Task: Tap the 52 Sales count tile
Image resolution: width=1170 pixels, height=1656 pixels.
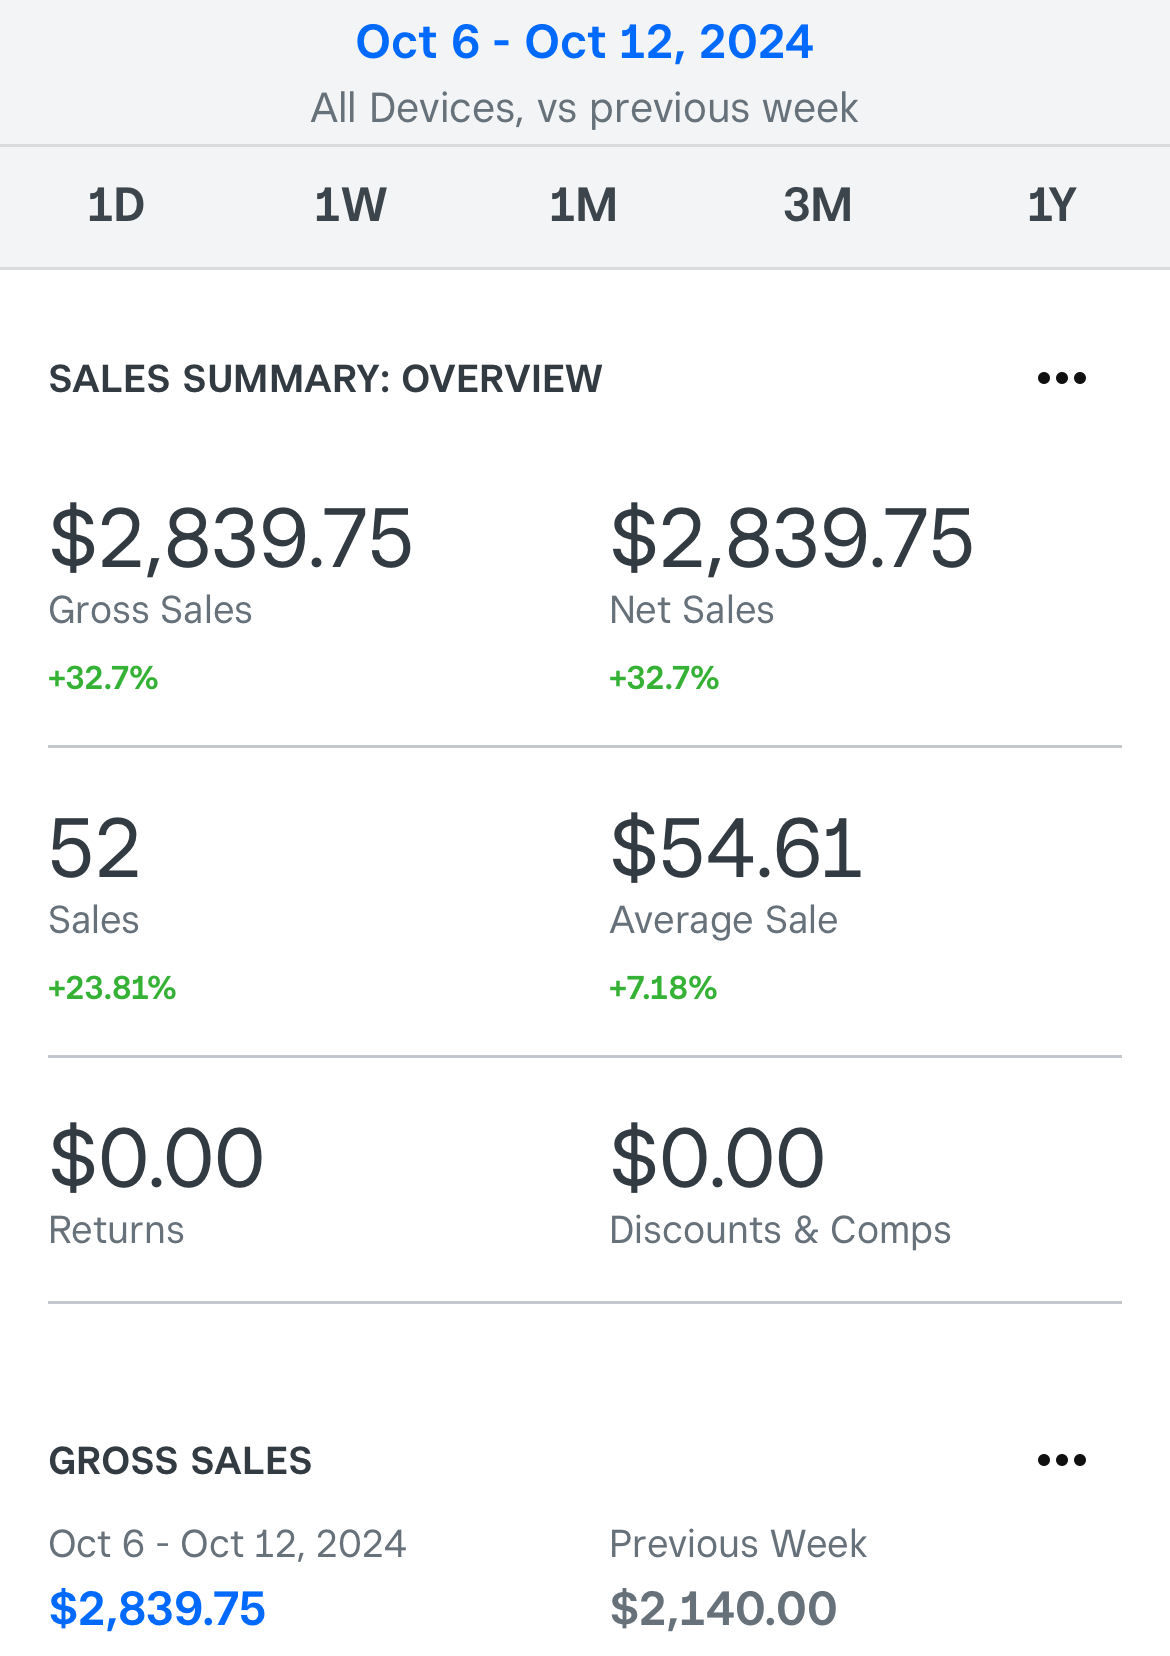Action: pyautogui.click(x=95, y=849)
